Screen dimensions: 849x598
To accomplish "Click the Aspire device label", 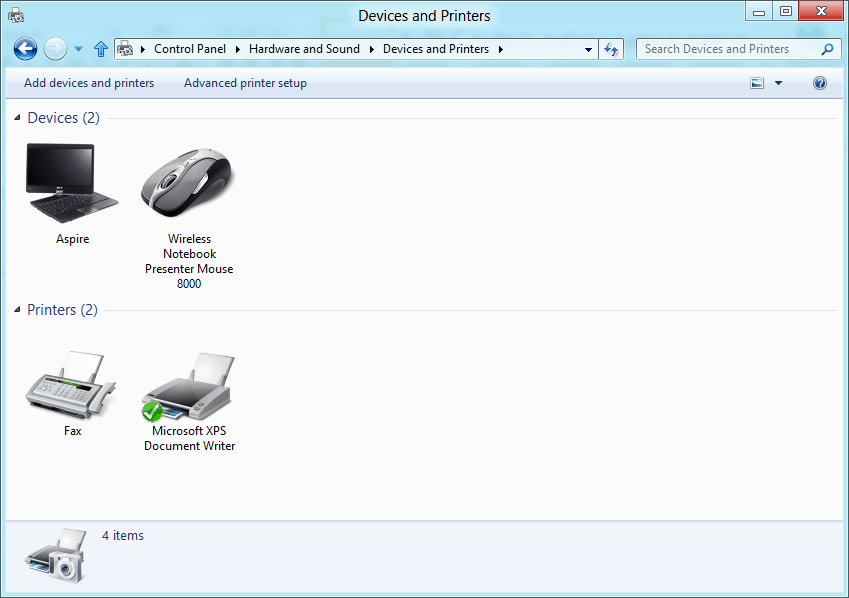I will point(73,239).
